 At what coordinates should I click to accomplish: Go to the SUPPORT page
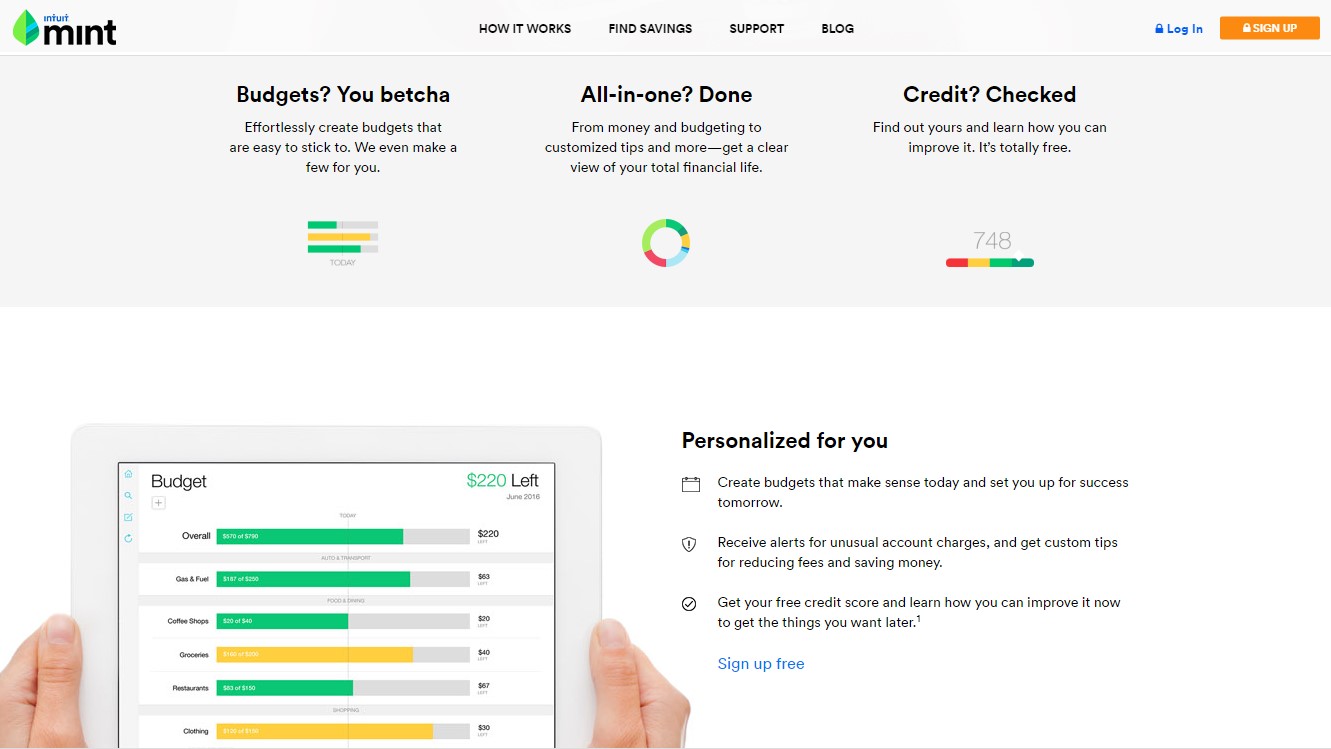click(x=757, y=28)
